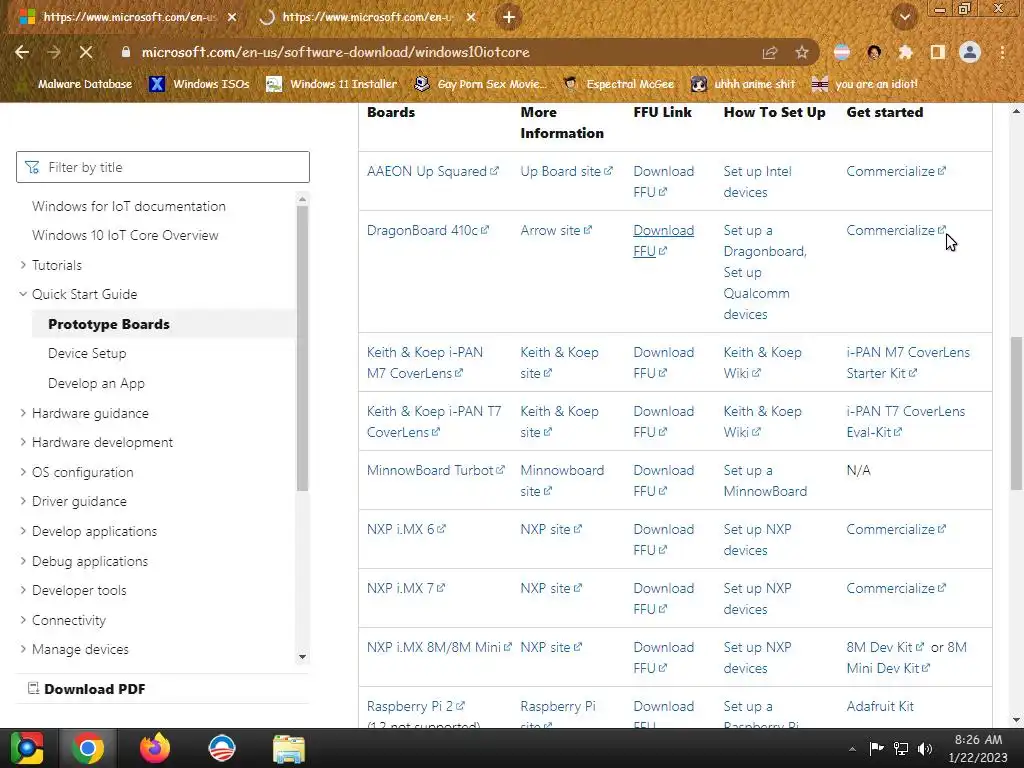Open Set up a MinnowBoard link

pos(765,481)
